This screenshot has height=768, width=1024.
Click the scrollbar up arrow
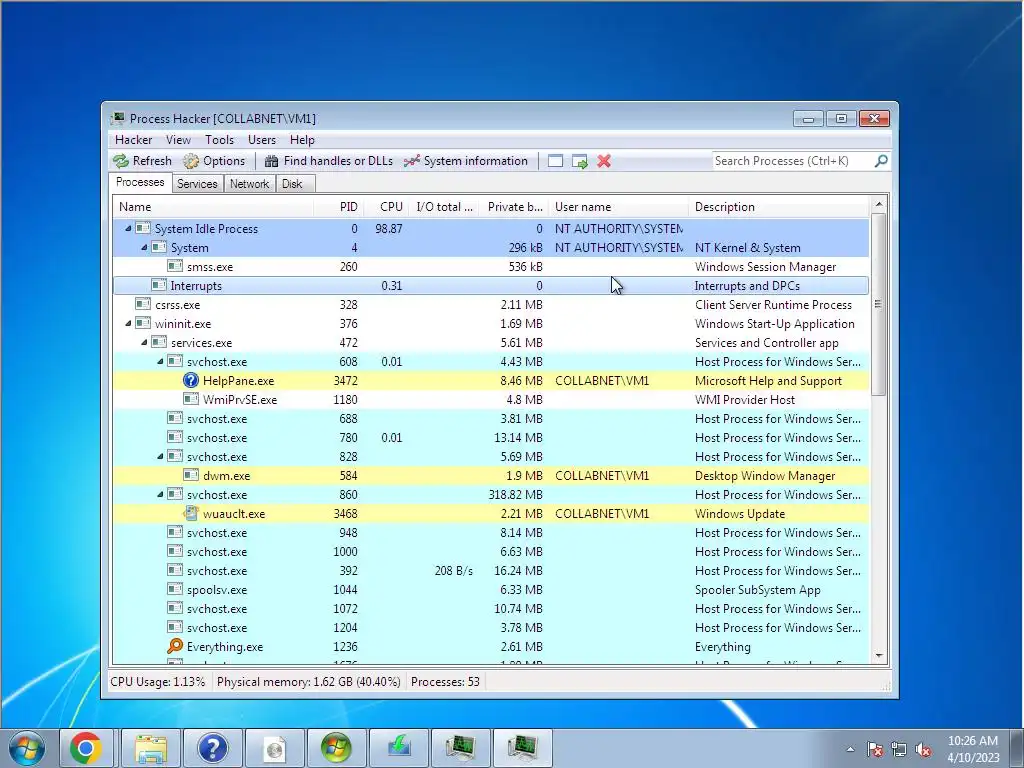(879, 204)
